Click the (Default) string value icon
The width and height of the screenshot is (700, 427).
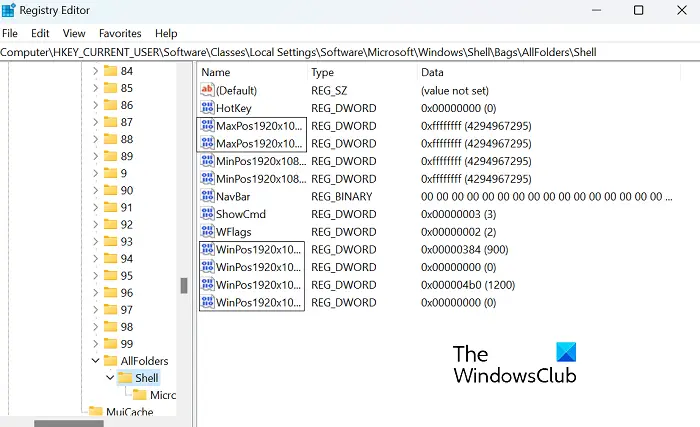[x=207, y=90]
